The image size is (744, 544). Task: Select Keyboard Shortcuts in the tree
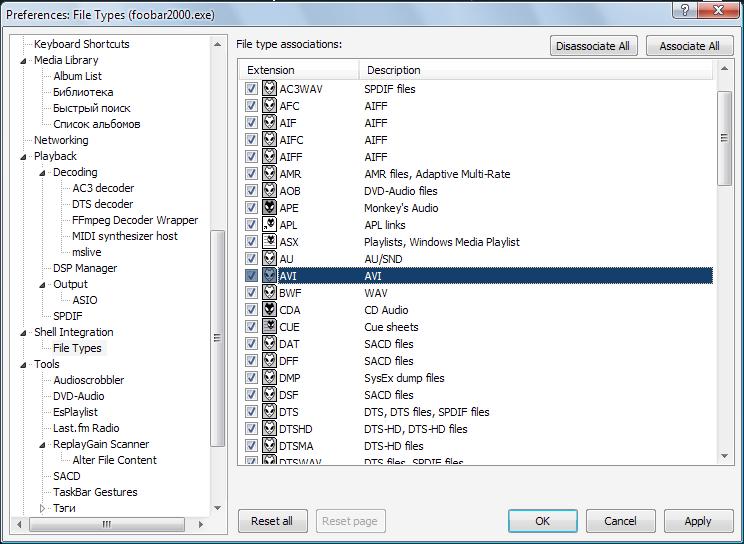pyautogui.click(x=81, y=44)
